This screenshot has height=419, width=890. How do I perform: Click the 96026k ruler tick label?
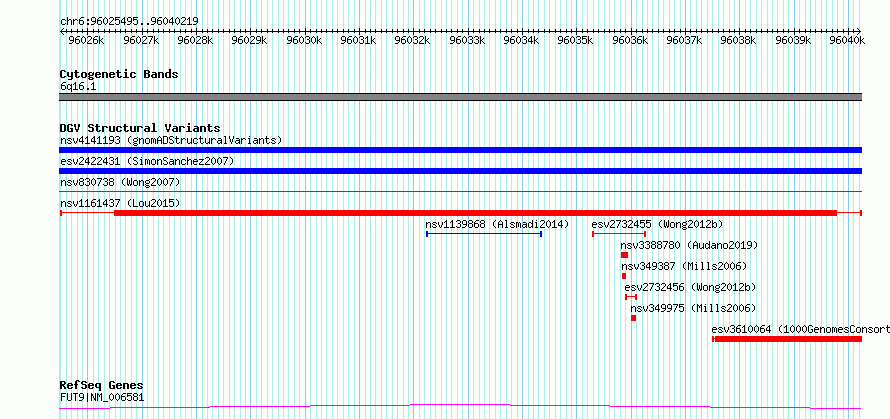point(86,40)
